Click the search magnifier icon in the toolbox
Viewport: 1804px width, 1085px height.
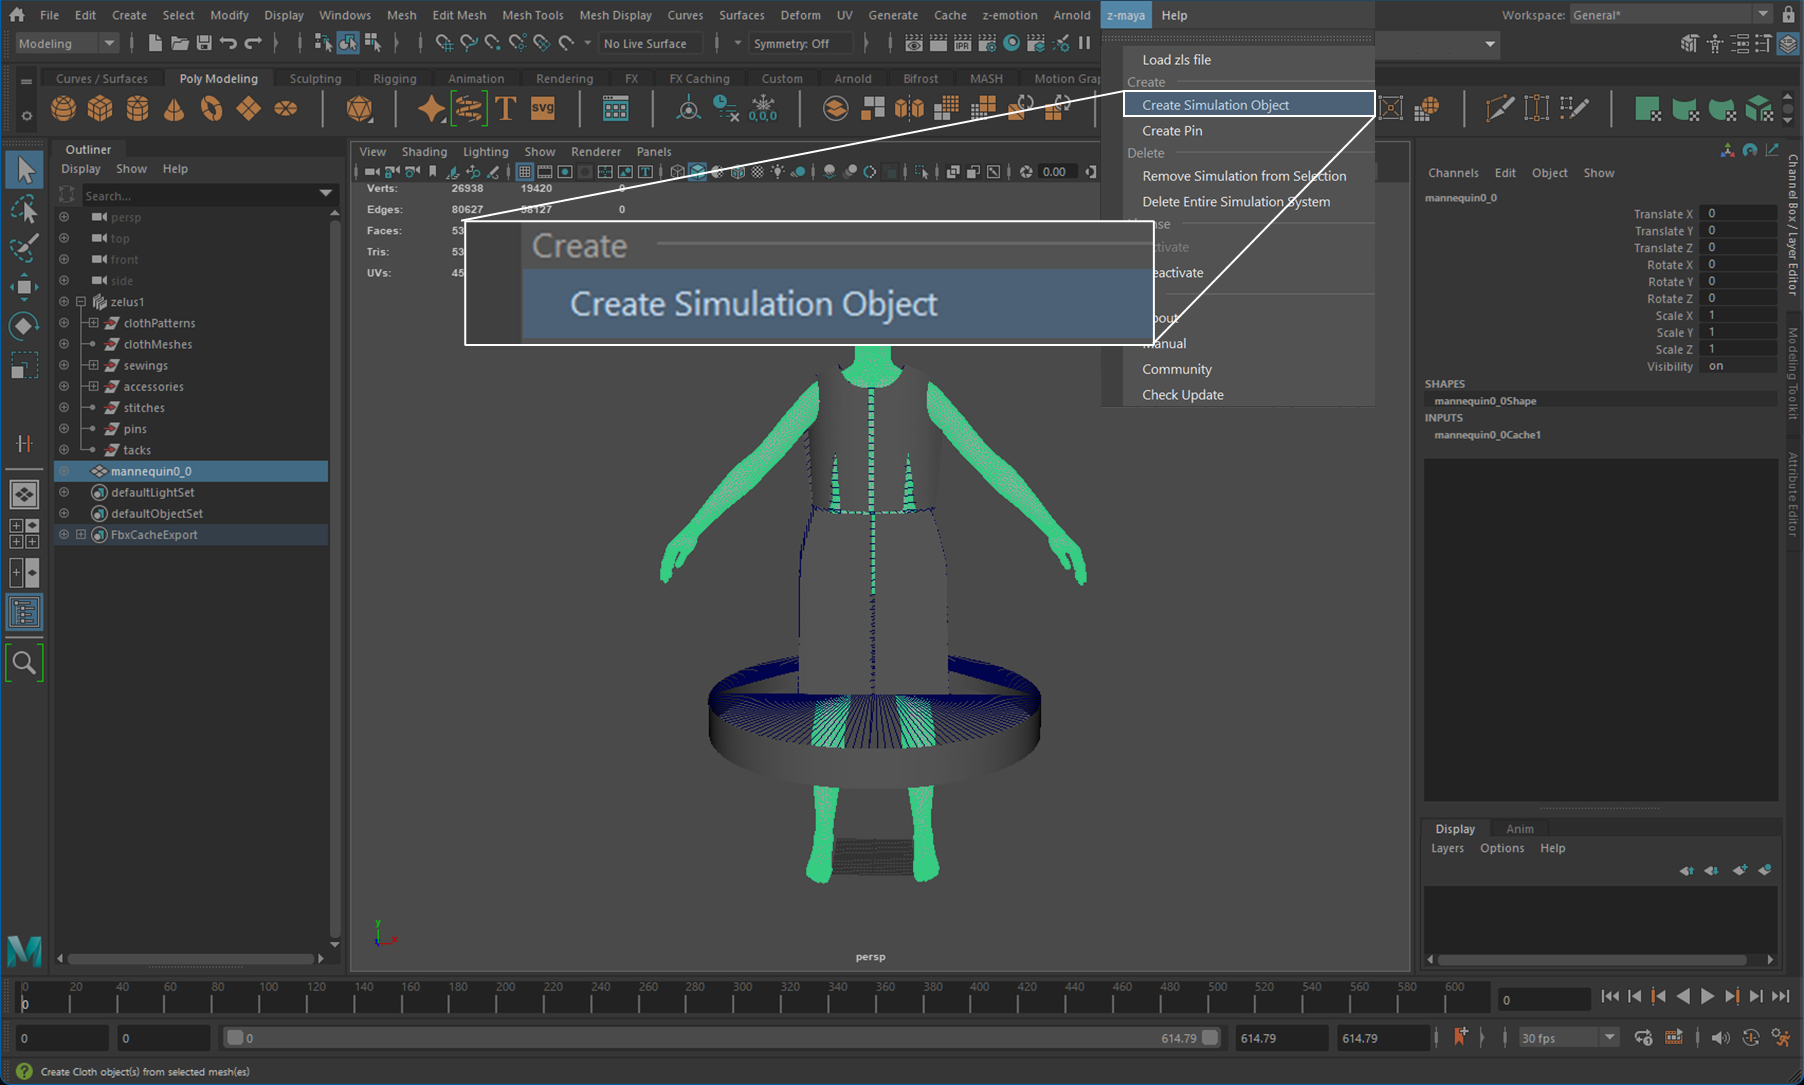[25, 663]
